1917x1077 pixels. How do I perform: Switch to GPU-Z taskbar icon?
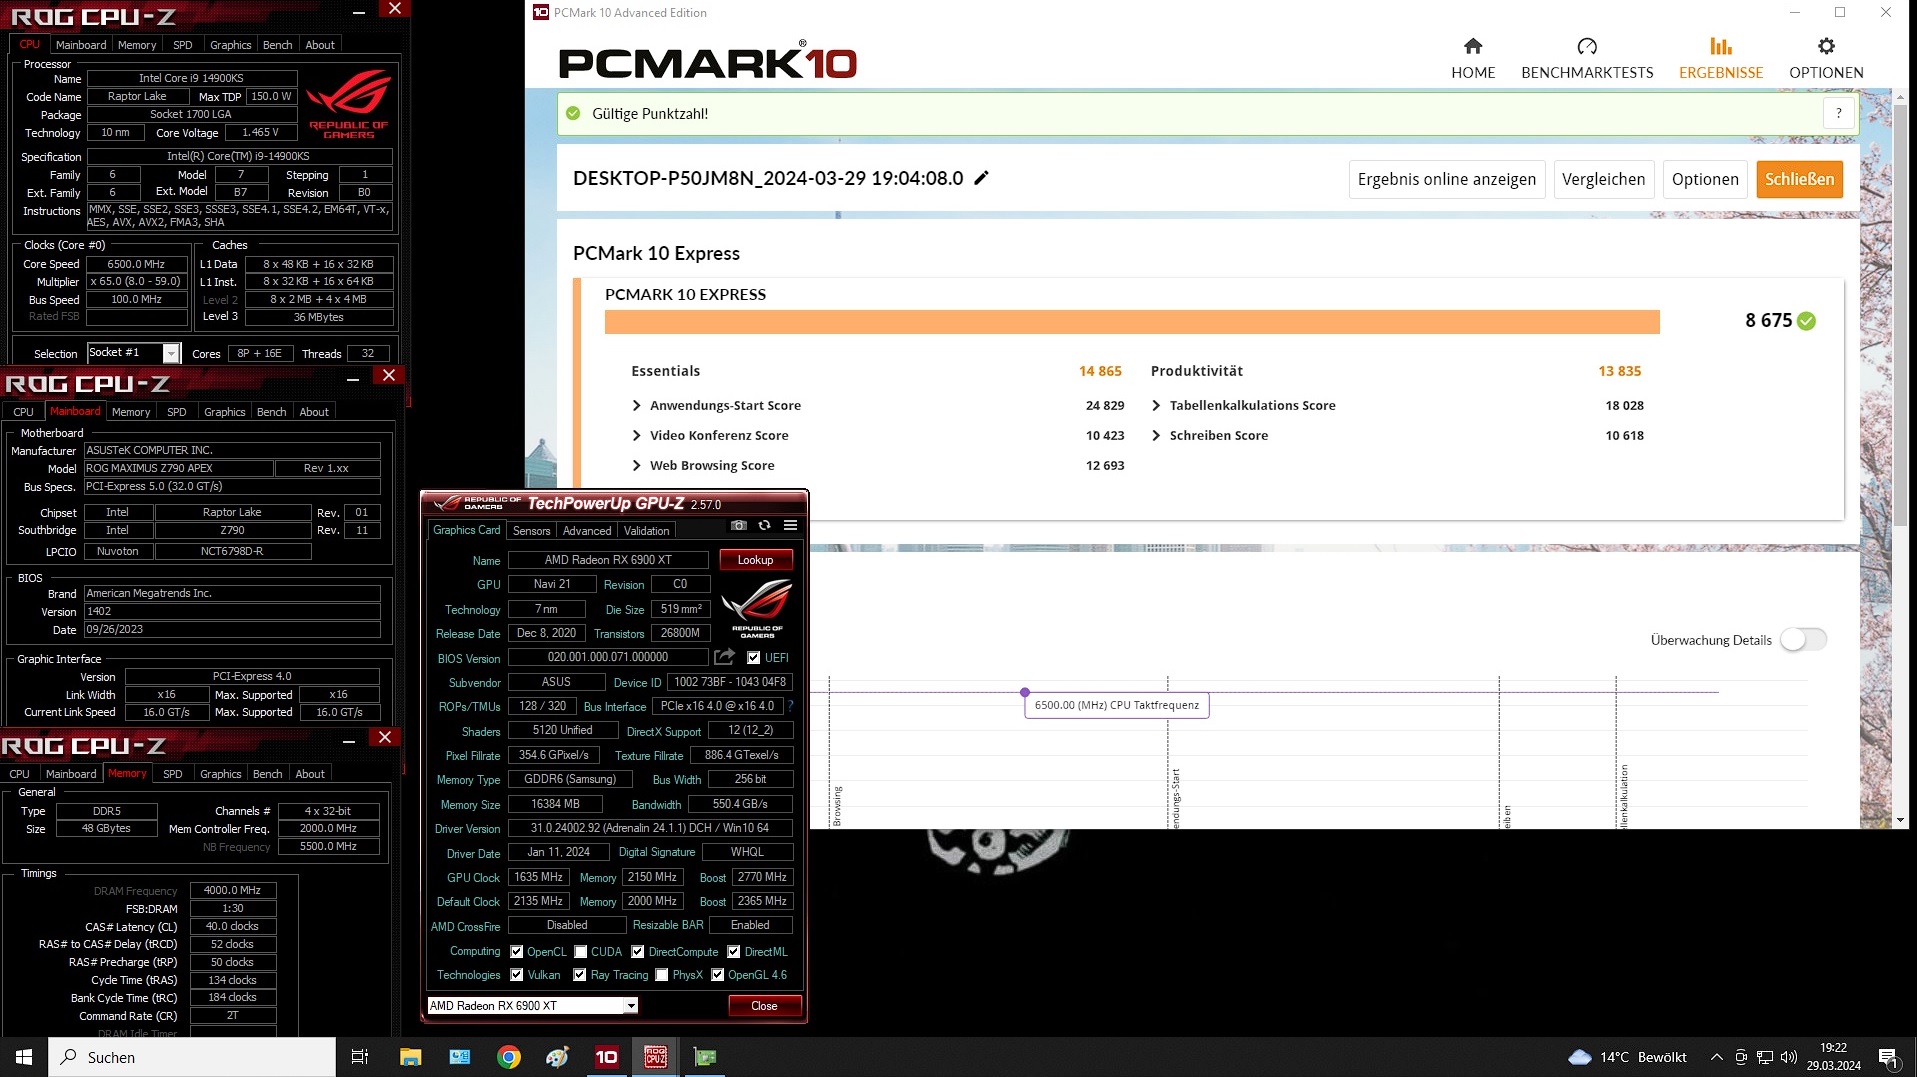click(x=705, y=1057)
